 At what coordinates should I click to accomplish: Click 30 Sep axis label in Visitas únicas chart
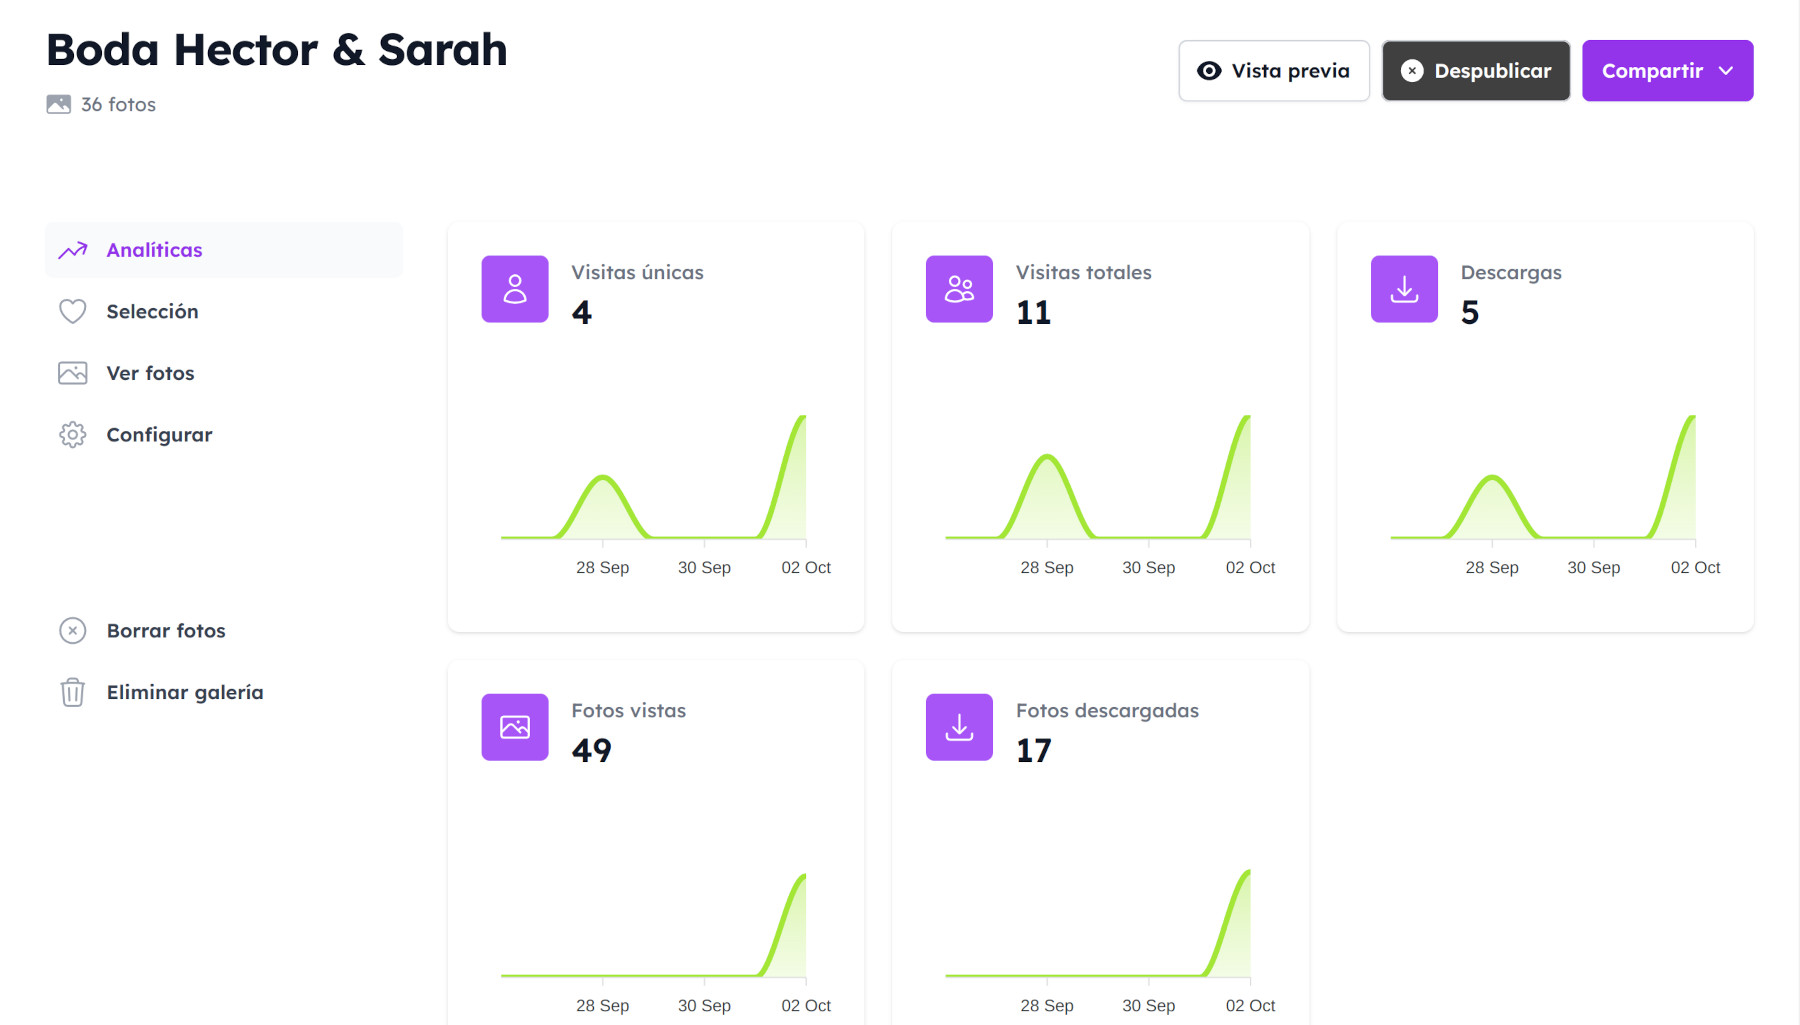click(x=705, y=567)
